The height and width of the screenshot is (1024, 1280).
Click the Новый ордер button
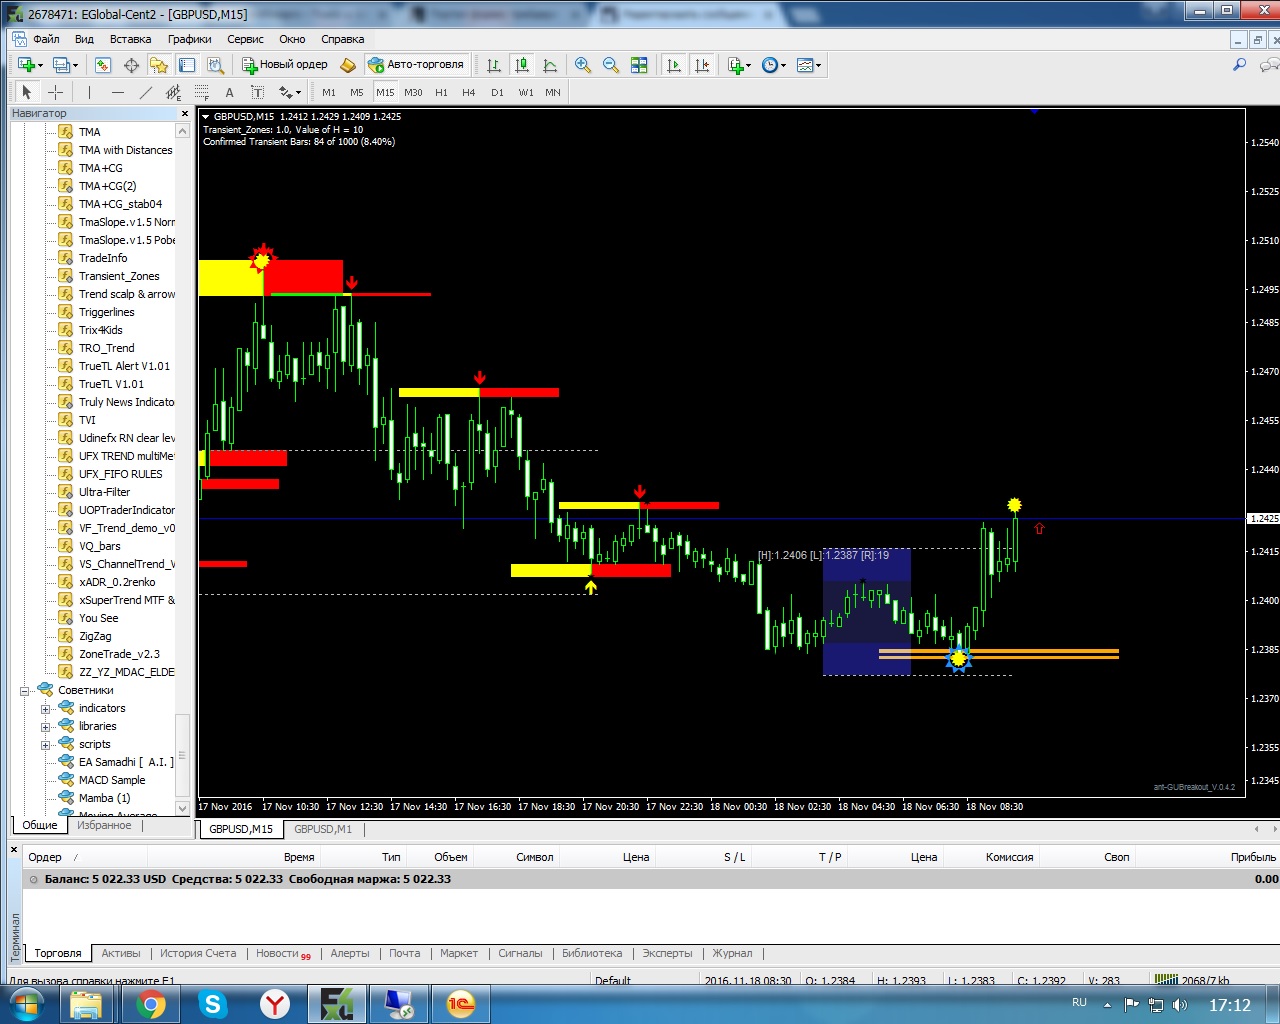(285, 65)
